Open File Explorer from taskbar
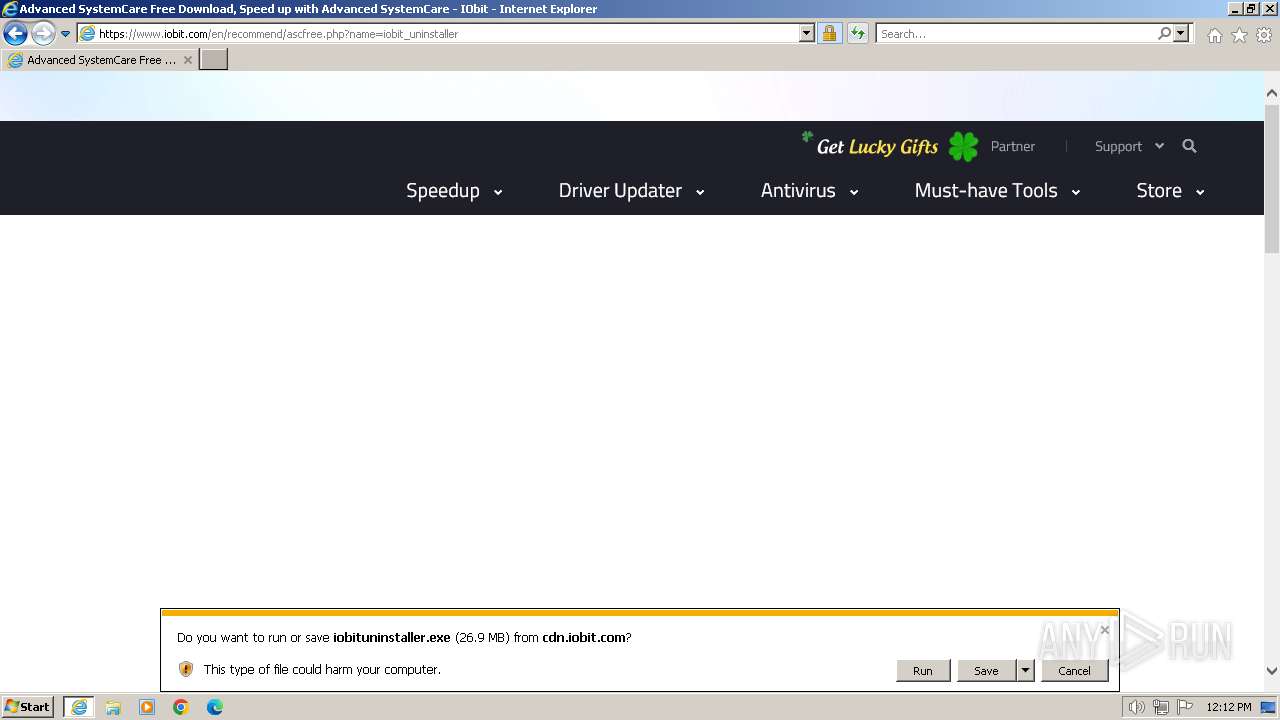Viewport: 1280px width, 720px height. click(113, 707)
